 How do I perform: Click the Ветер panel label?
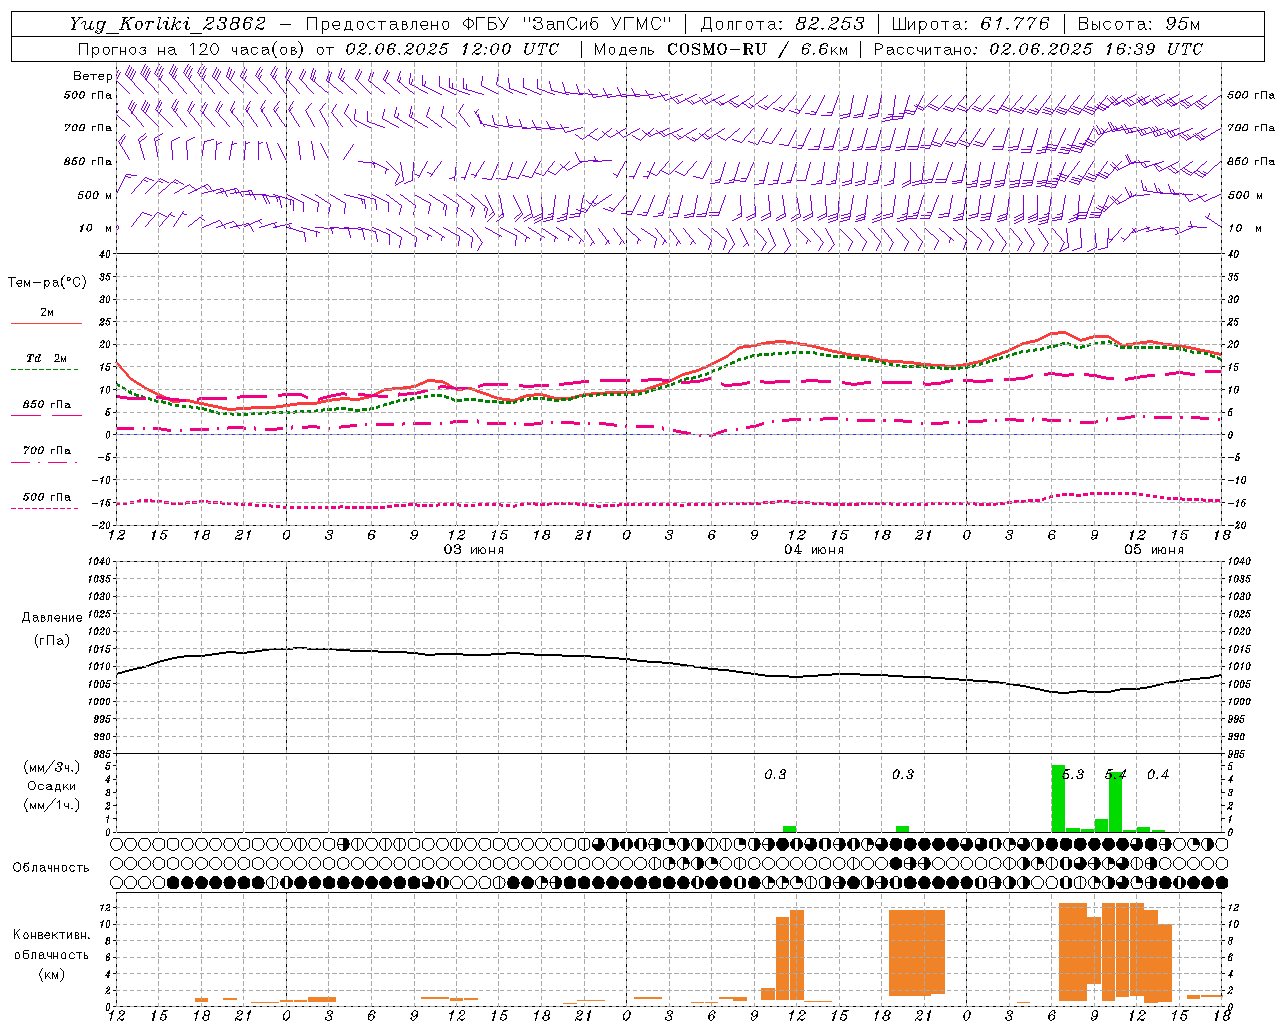pyautogui.click(x=92, y=76)
